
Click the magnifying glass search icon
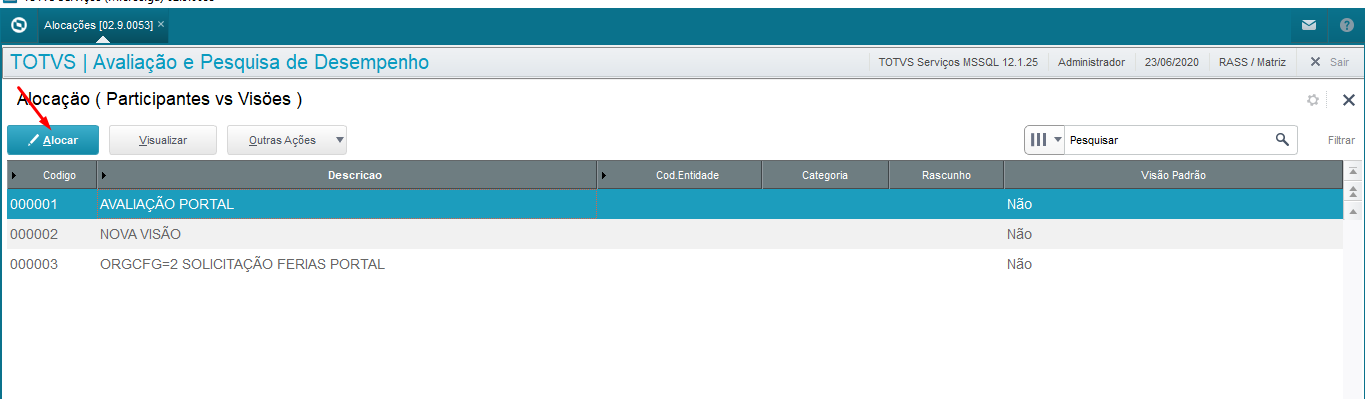[x=1282, y=139]
